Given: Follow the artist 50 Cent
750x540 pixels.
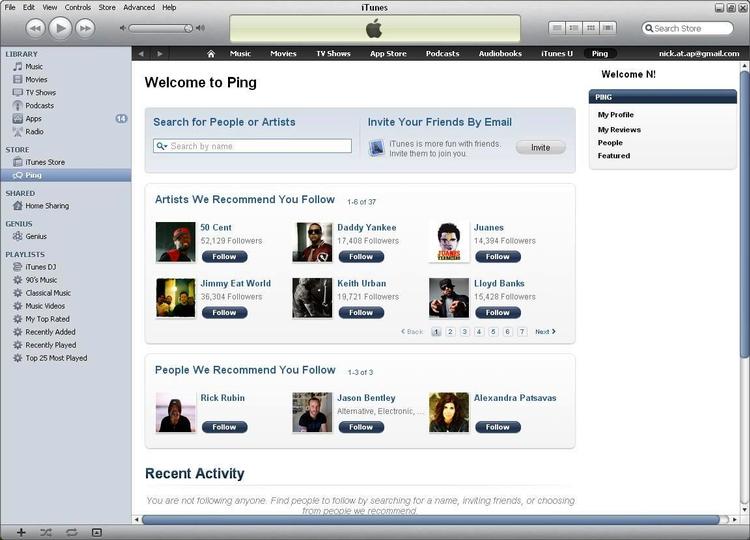Looking at the screenshot, I should 224,257.
